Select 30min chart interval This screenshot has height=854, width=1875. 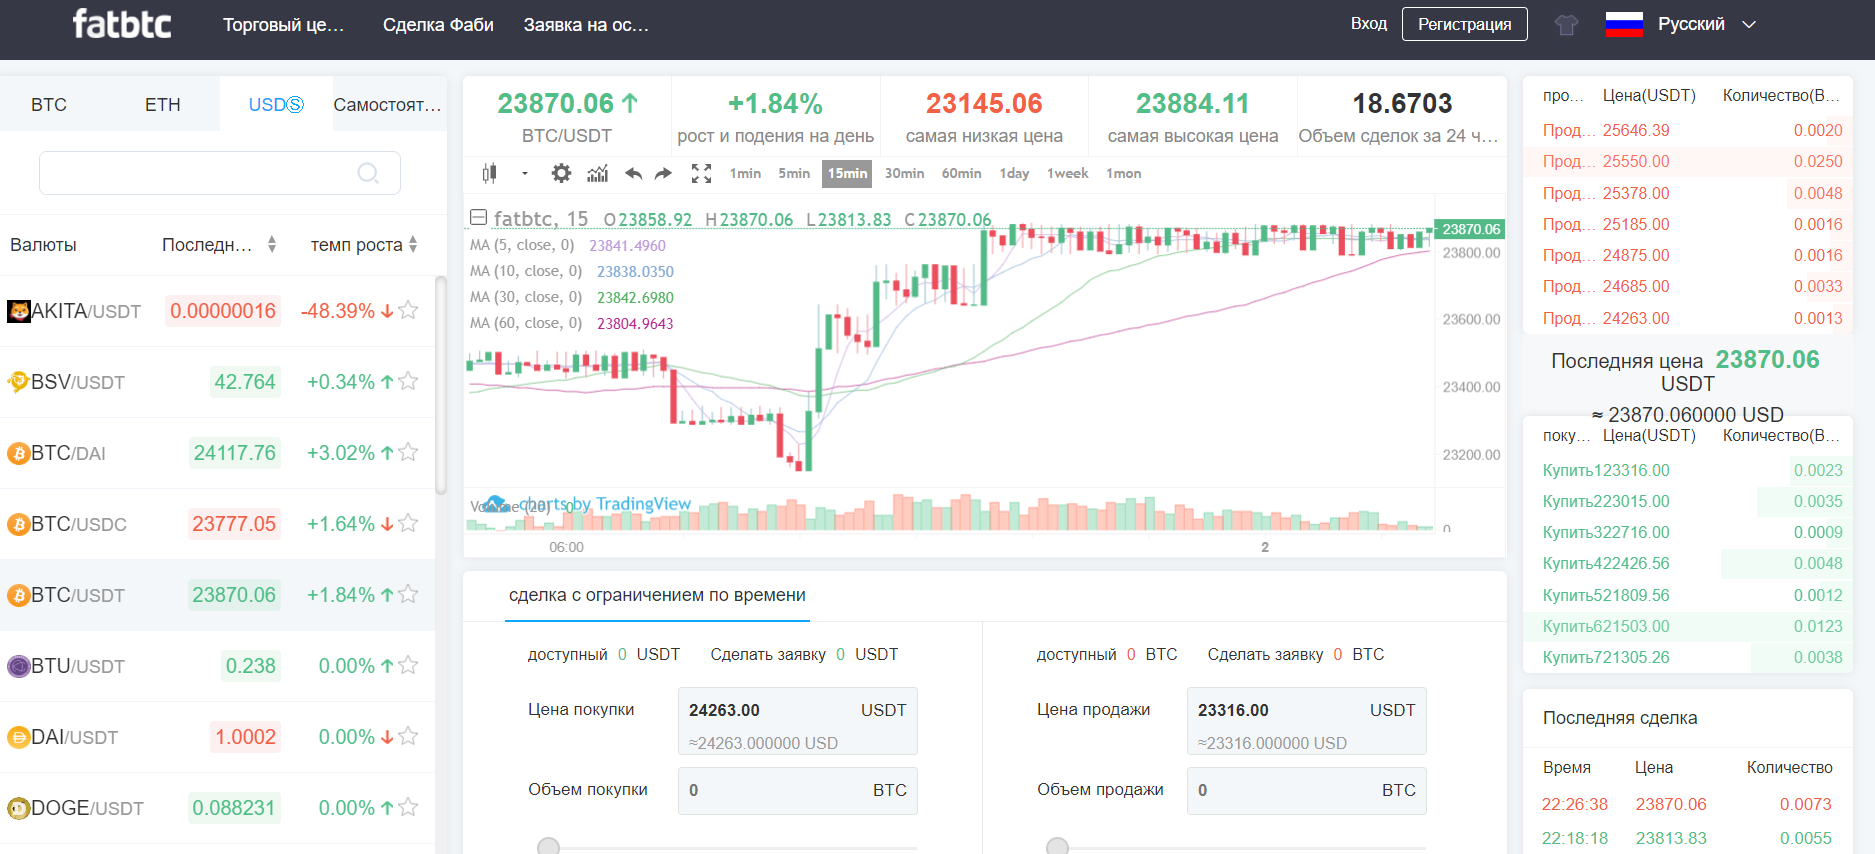(x=904, y=173)
